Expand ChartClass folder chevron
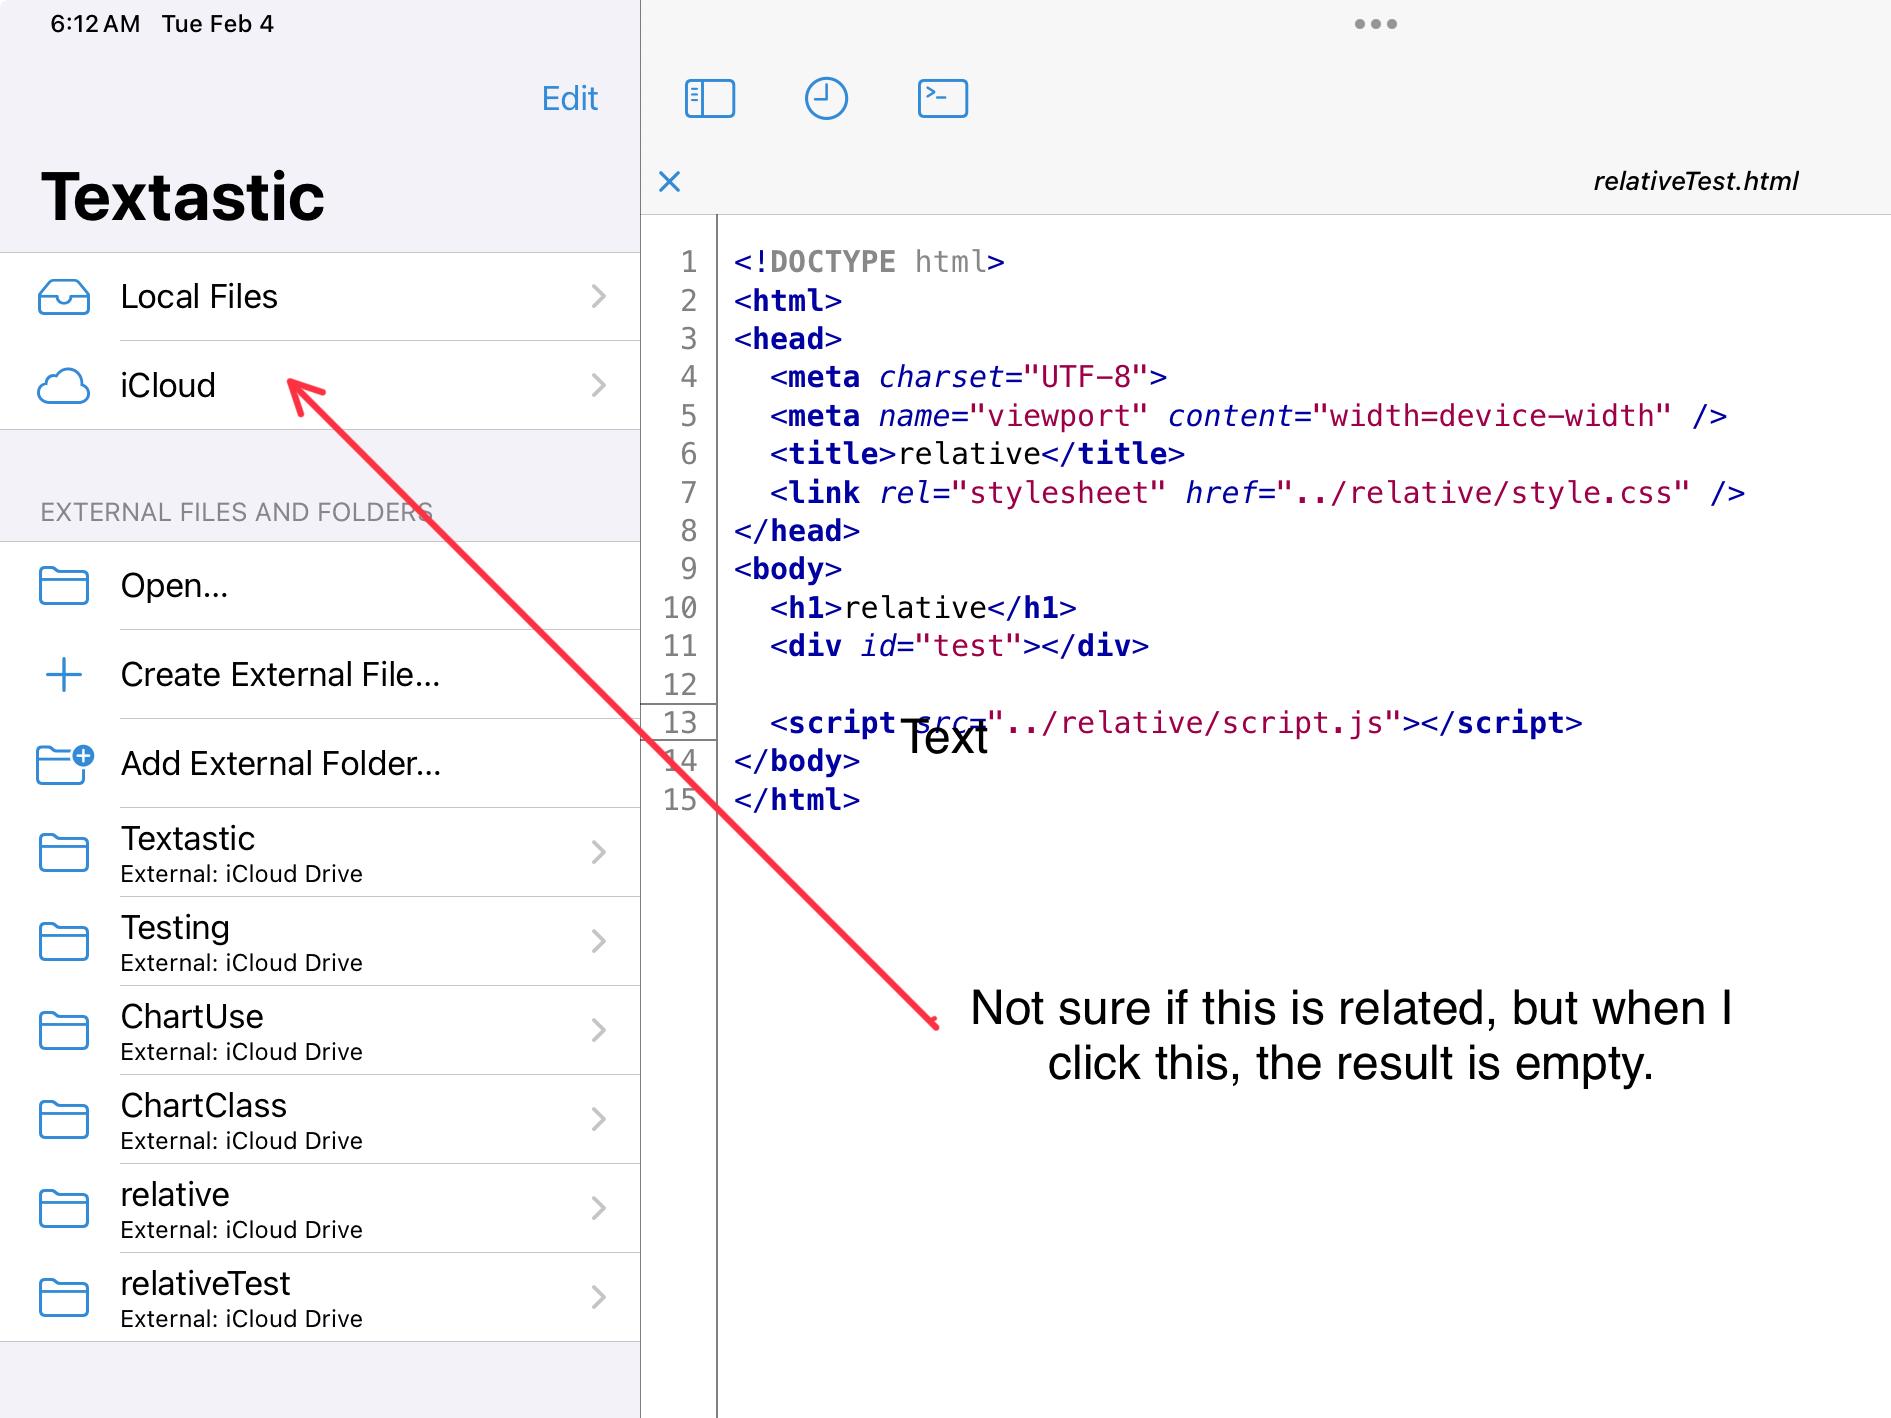The width and height of the screenshot is (1891, 1418). 599,1119
